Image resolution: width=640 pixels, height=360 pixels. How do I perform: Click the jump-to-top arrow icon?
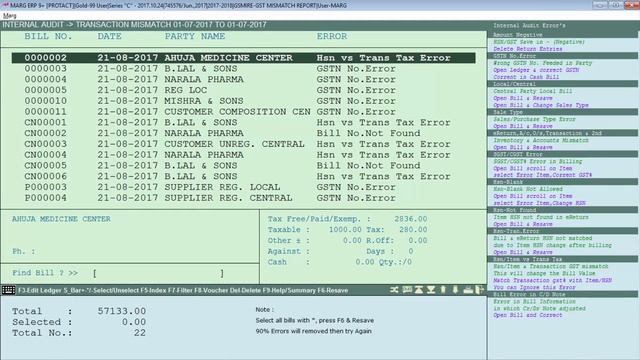coord(419,290)
